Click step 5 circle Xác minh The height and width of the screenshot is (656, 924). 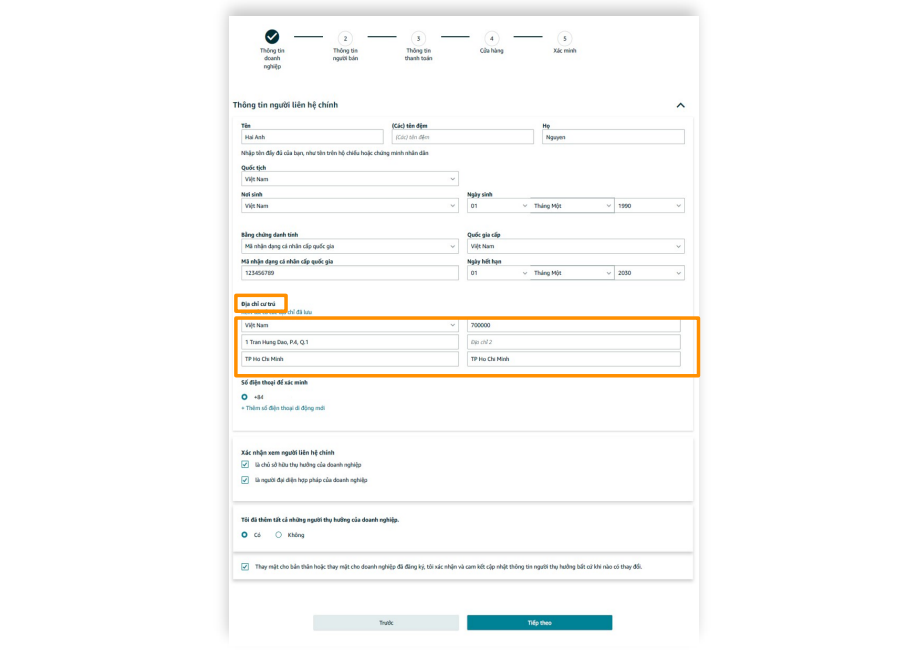click(565, 38)
